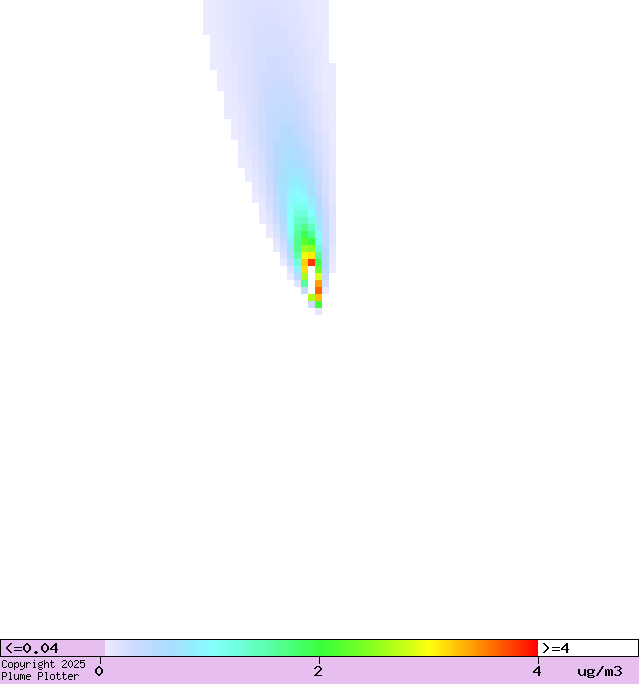Click the "2" tick label under scale
Screen dimensions: 639x684
(x=318, y=671)
